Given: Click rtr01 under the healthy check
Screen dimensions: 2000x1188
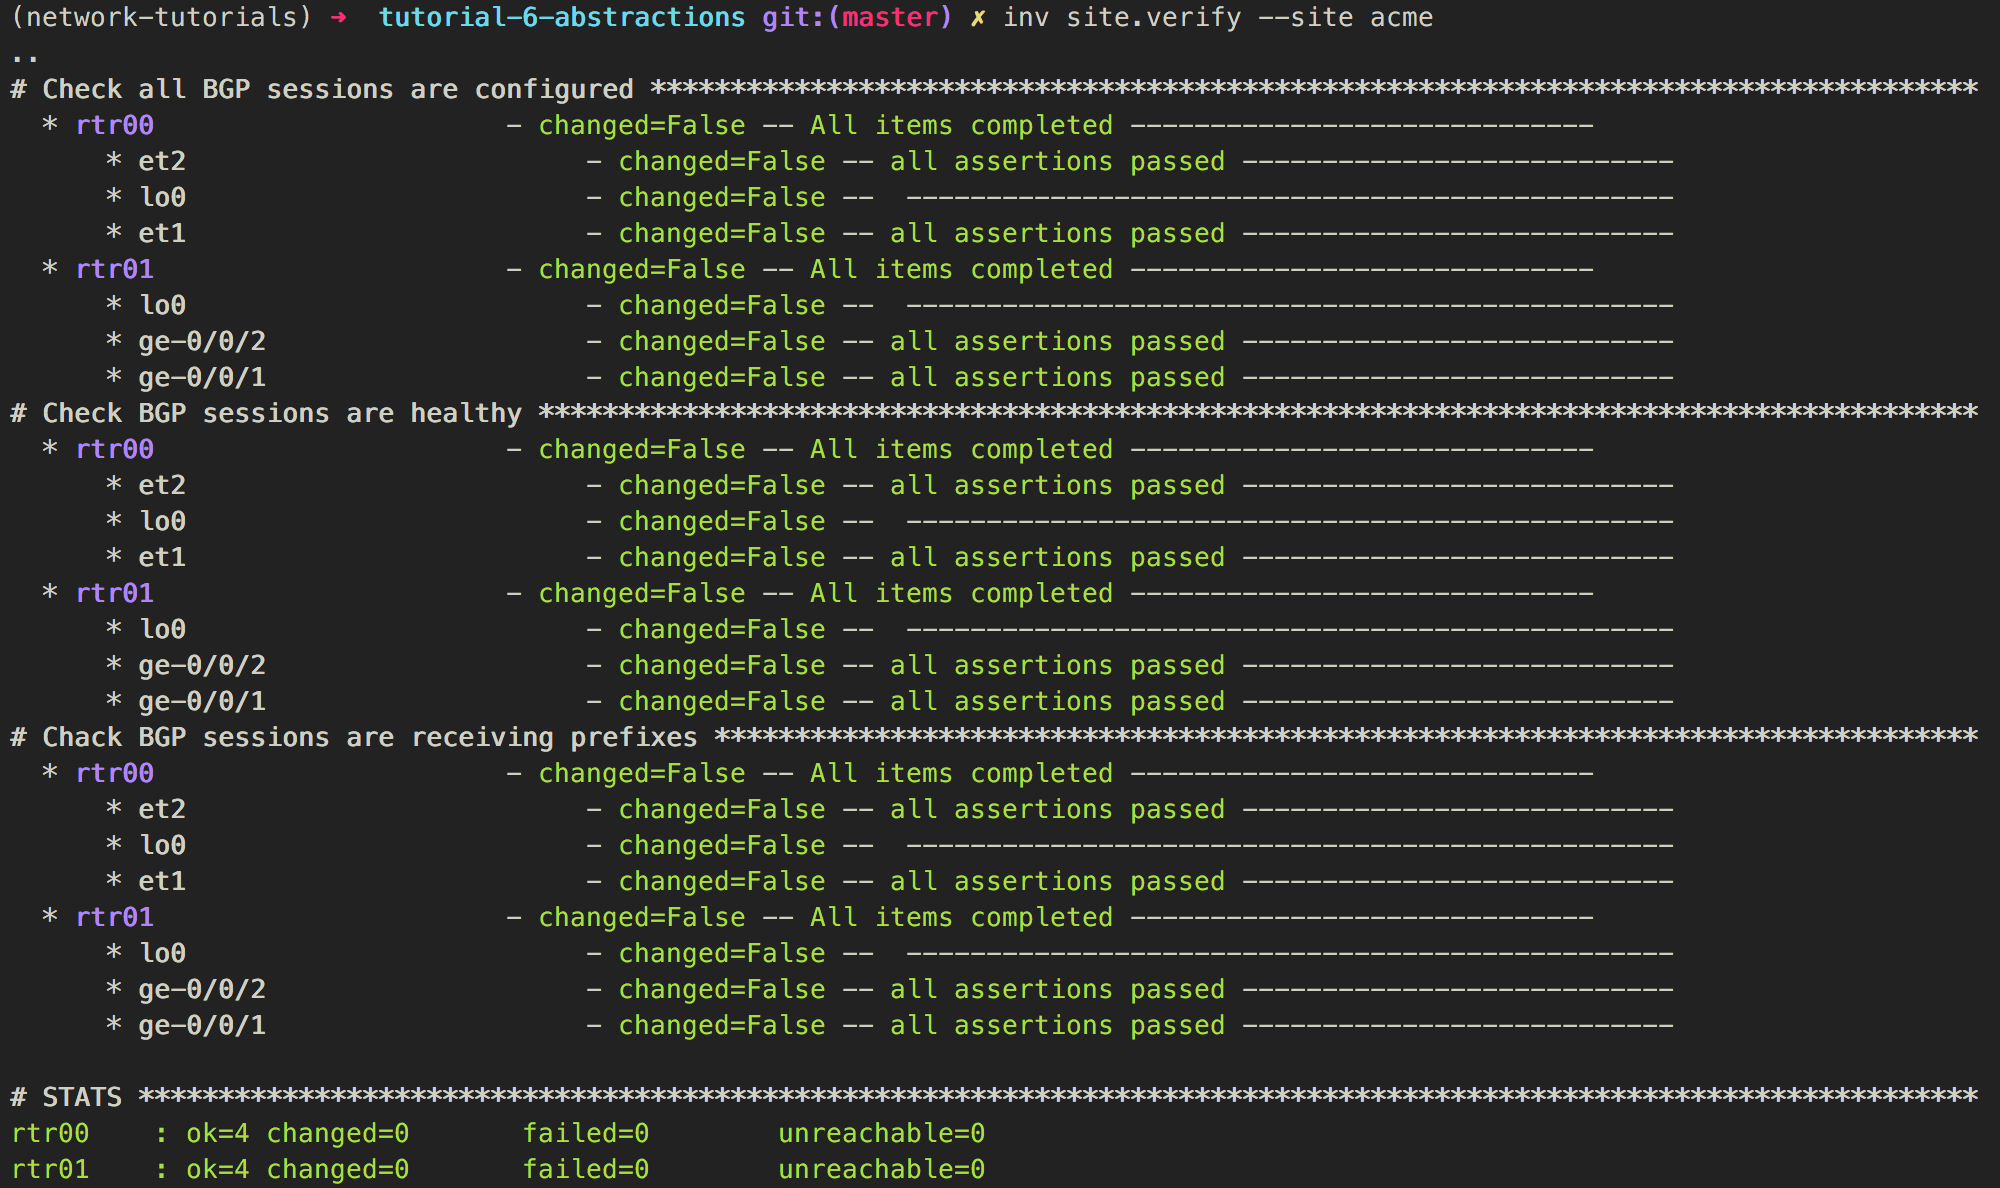Looking at the screenshot, I should tap(115, 594).
